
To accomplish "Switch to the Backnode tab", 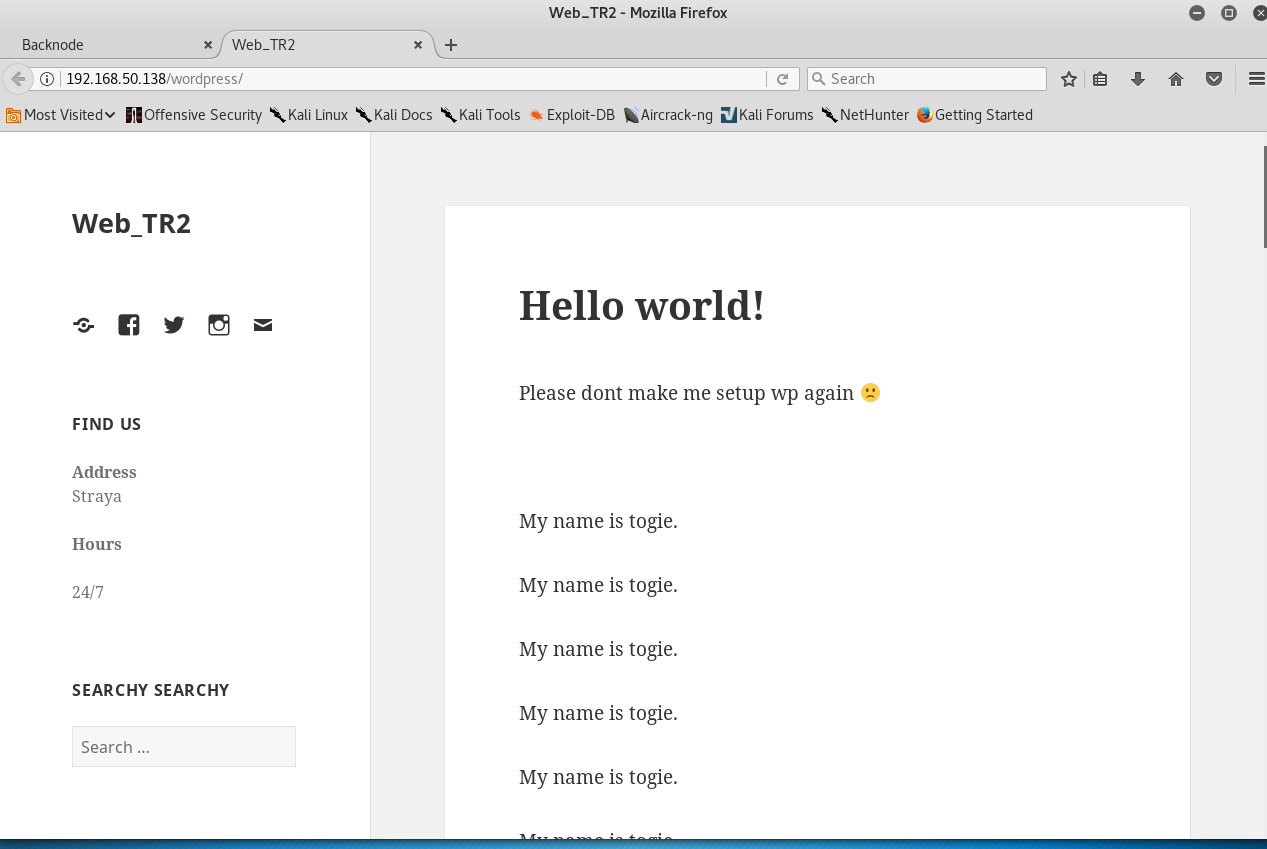I will point(110,45).
